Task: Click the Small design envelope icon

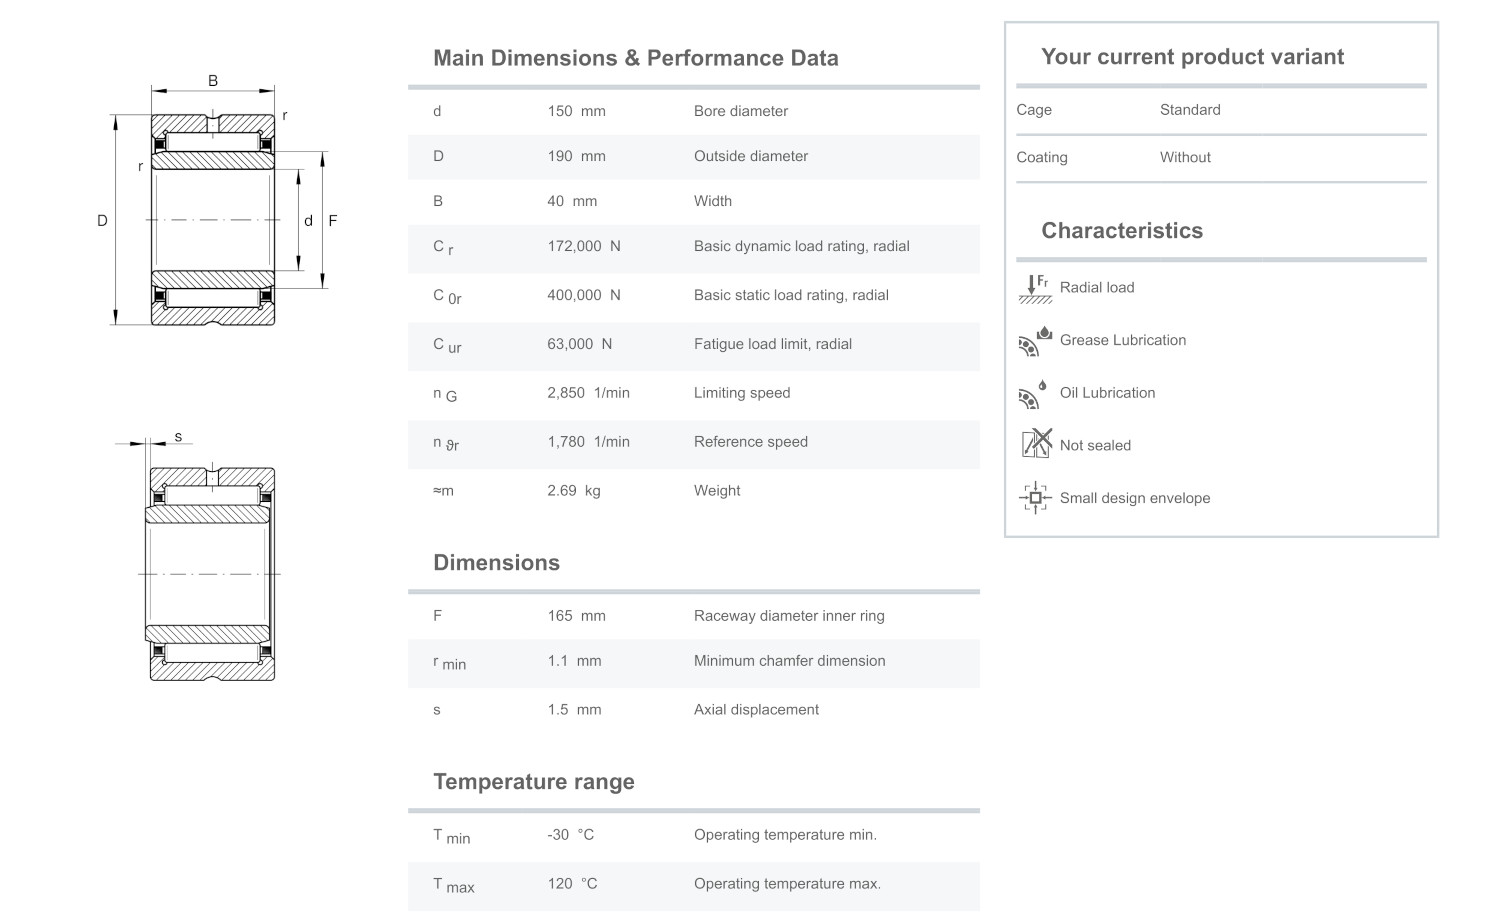Action: coord(1034,498)
